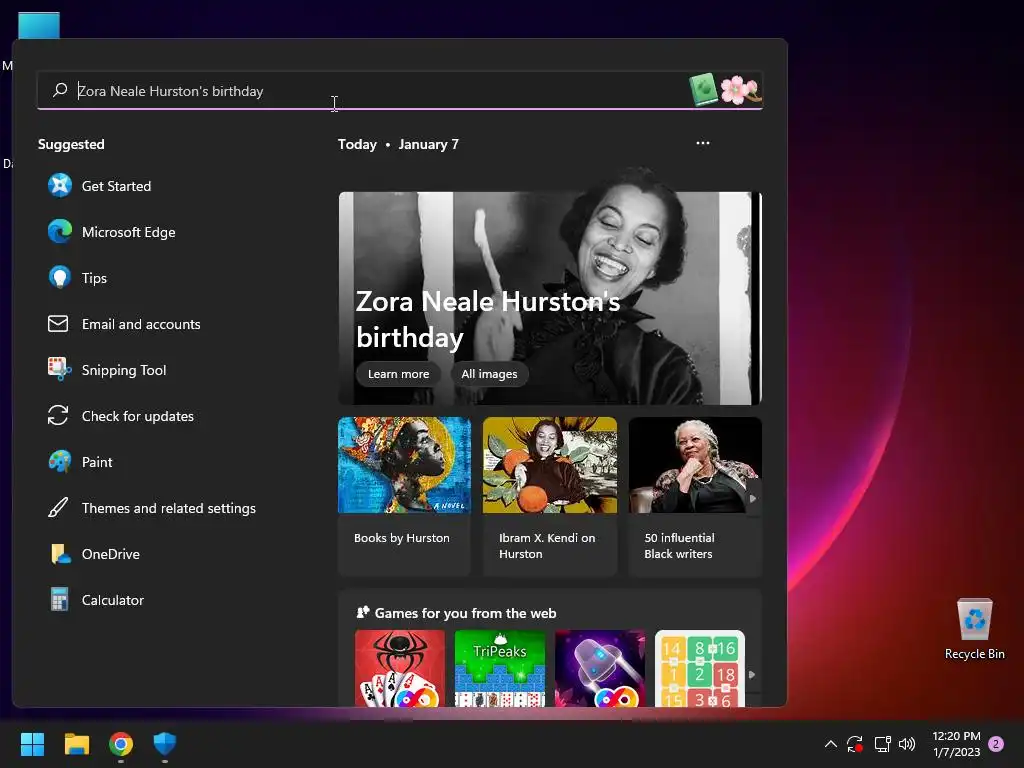The width and height of the screenshot is (1024, 768).
Task: Open the 50 influential Black writers card
Action: pyautogui.click(x=695, y=496)
